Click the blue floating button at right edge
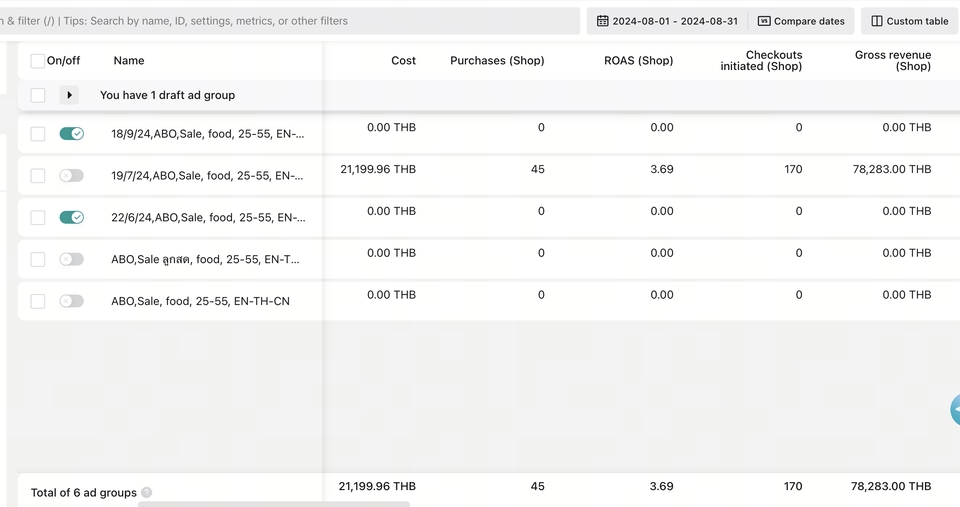This screenshot has height=507, width=960. 955,410
